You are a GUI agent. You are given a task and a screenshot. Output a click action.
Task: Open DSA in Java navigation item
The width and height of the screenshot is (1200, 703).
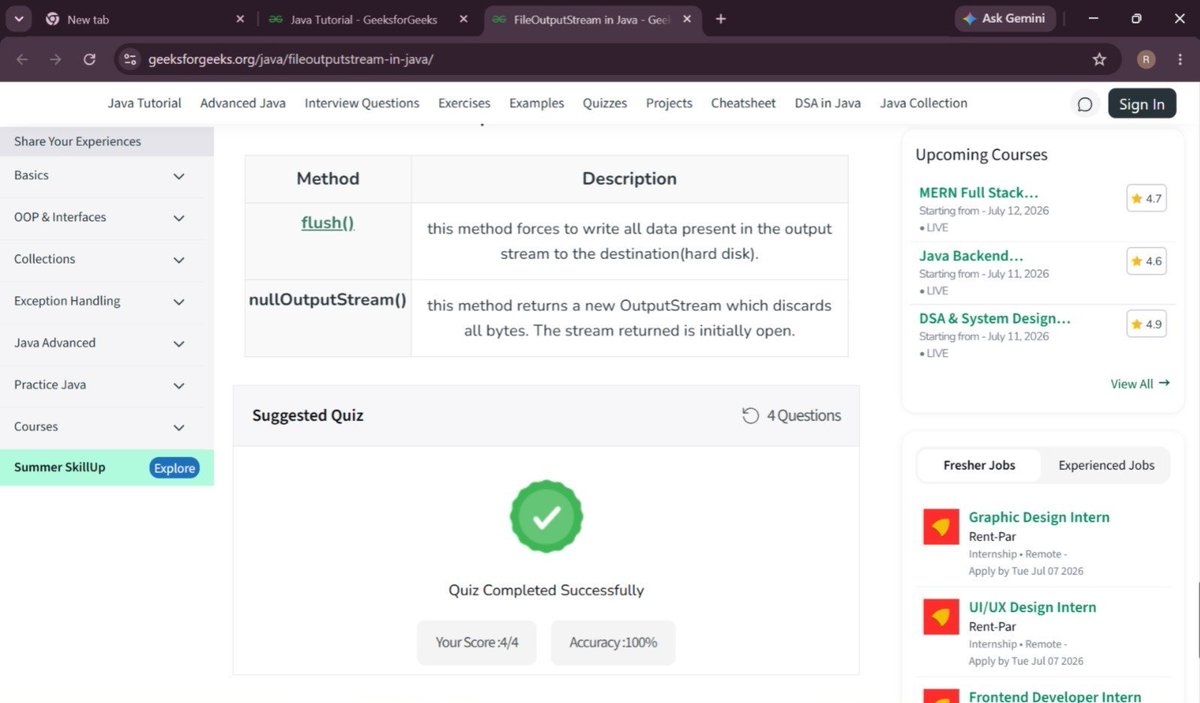pyautogui.click(x=828, y=103)
